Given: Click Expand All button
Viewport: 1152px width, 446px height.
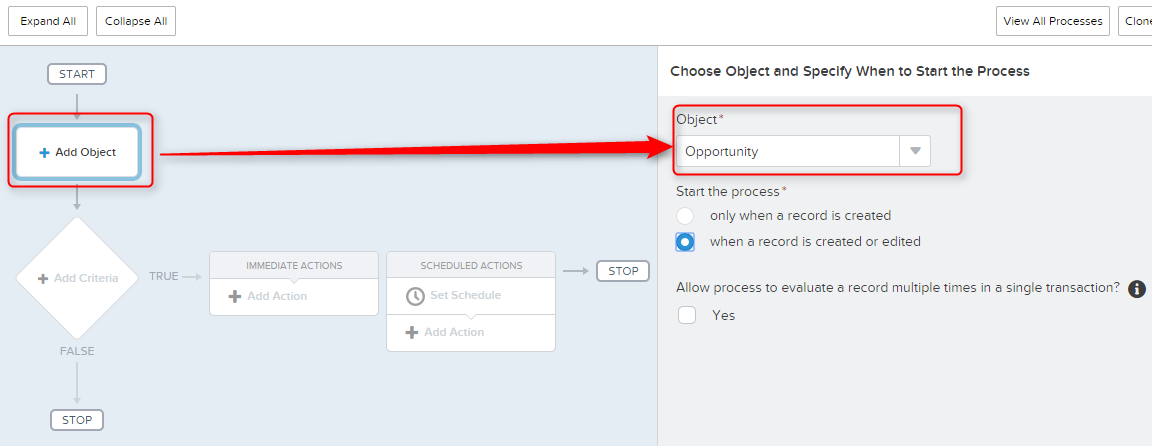Looking at the screenshot, I should (x=48, y=21).
